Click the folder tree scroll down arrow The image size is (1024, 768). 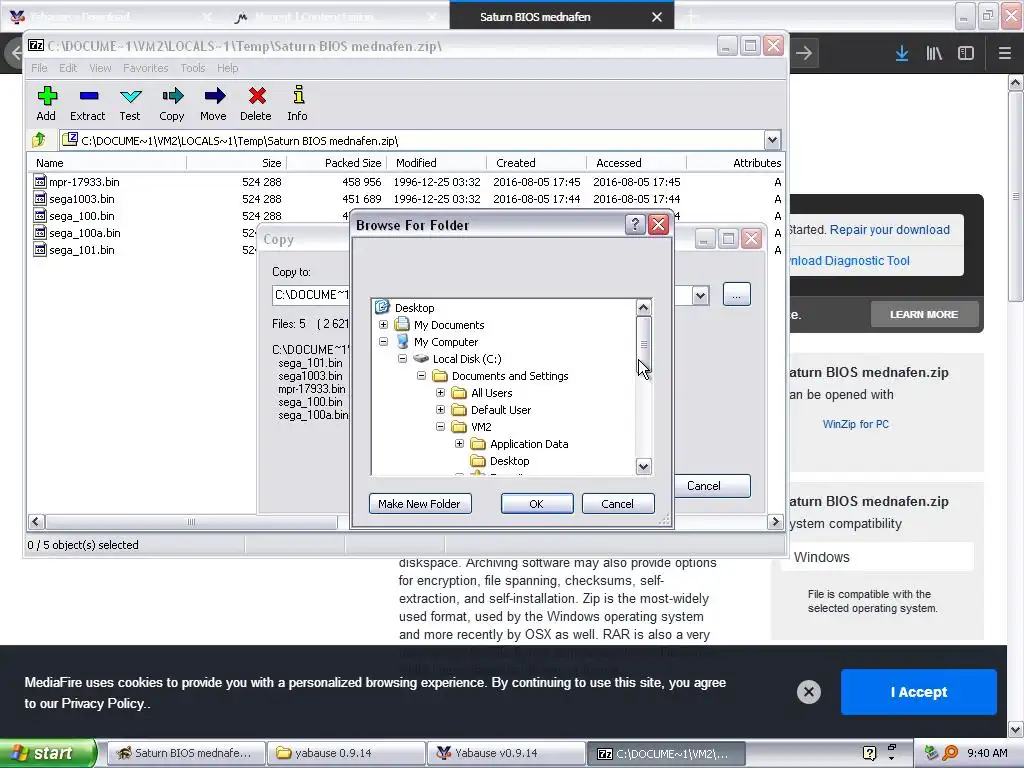643,466
